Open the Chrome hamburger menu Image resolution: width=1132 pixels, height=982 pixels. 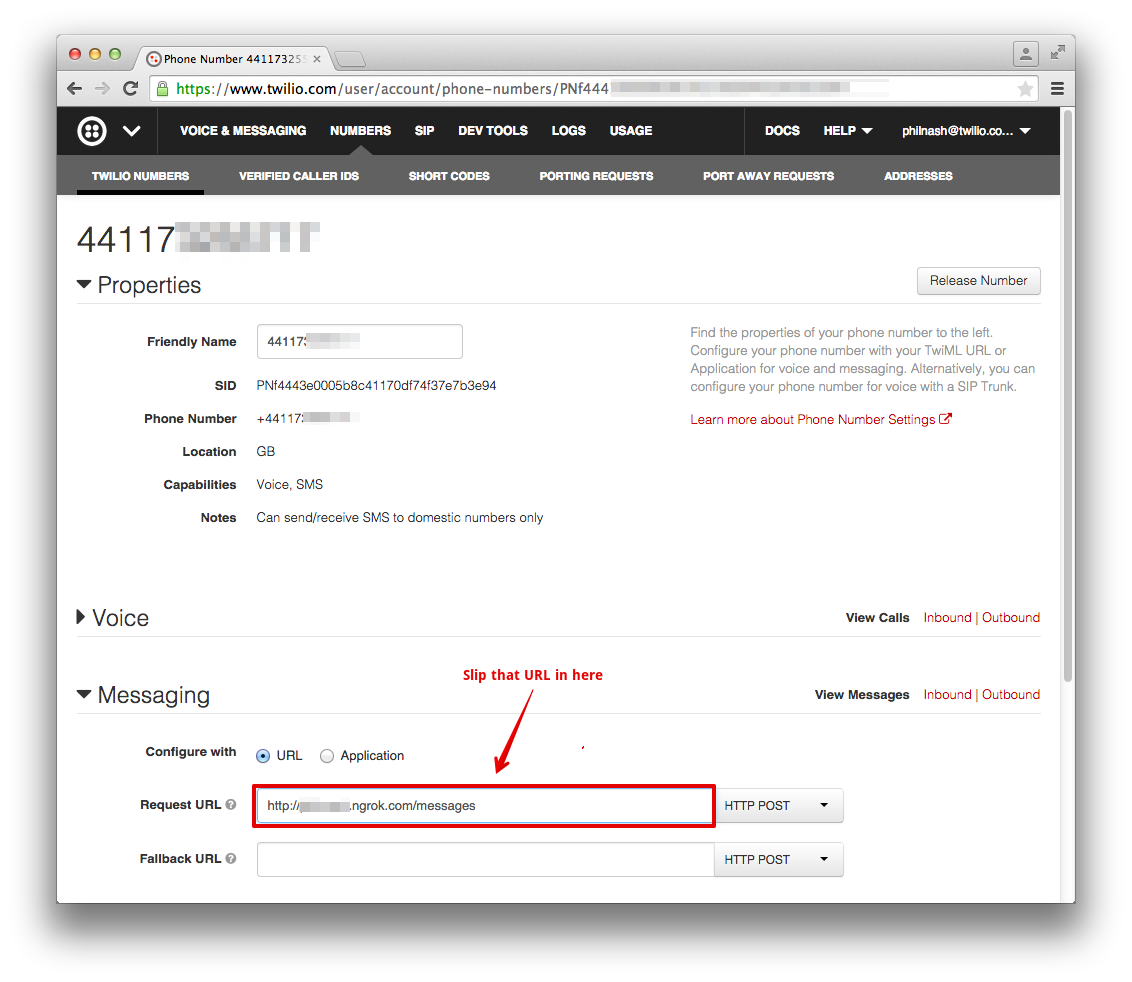point(1057,89)
